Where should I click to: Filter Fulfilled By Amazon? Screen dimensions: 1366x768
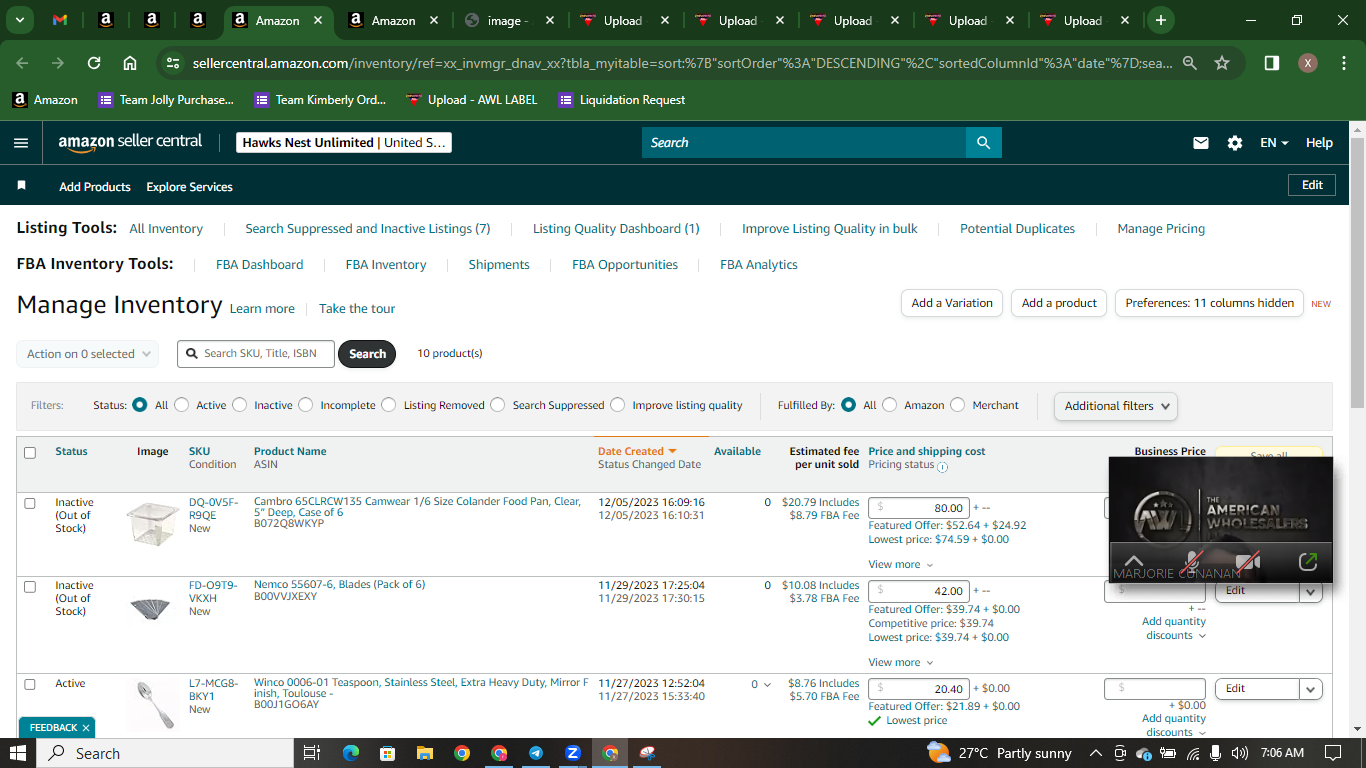(x=890, y=405)
